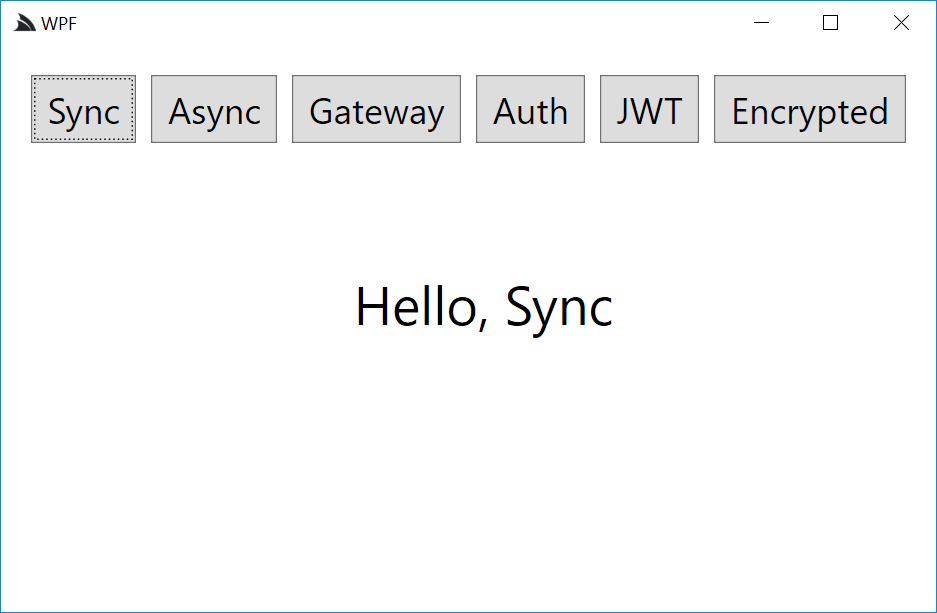Click the Encrypted button
This screenshot has height=613, width=937.
[x=809, y=109]
